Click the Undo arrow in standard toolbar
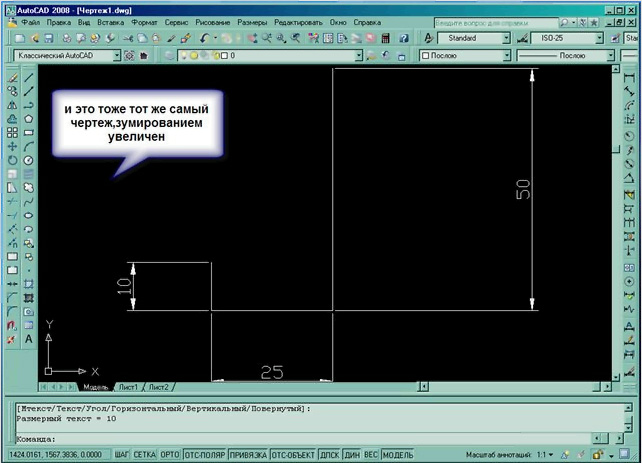 pos(204,38)
